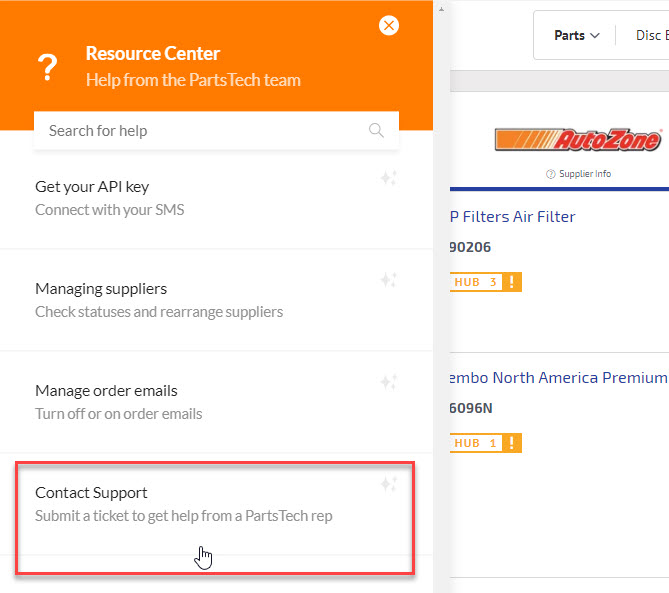
Task: Click the scrollbar up arrow
Action: pyautogui.click(x=441, y=9)
